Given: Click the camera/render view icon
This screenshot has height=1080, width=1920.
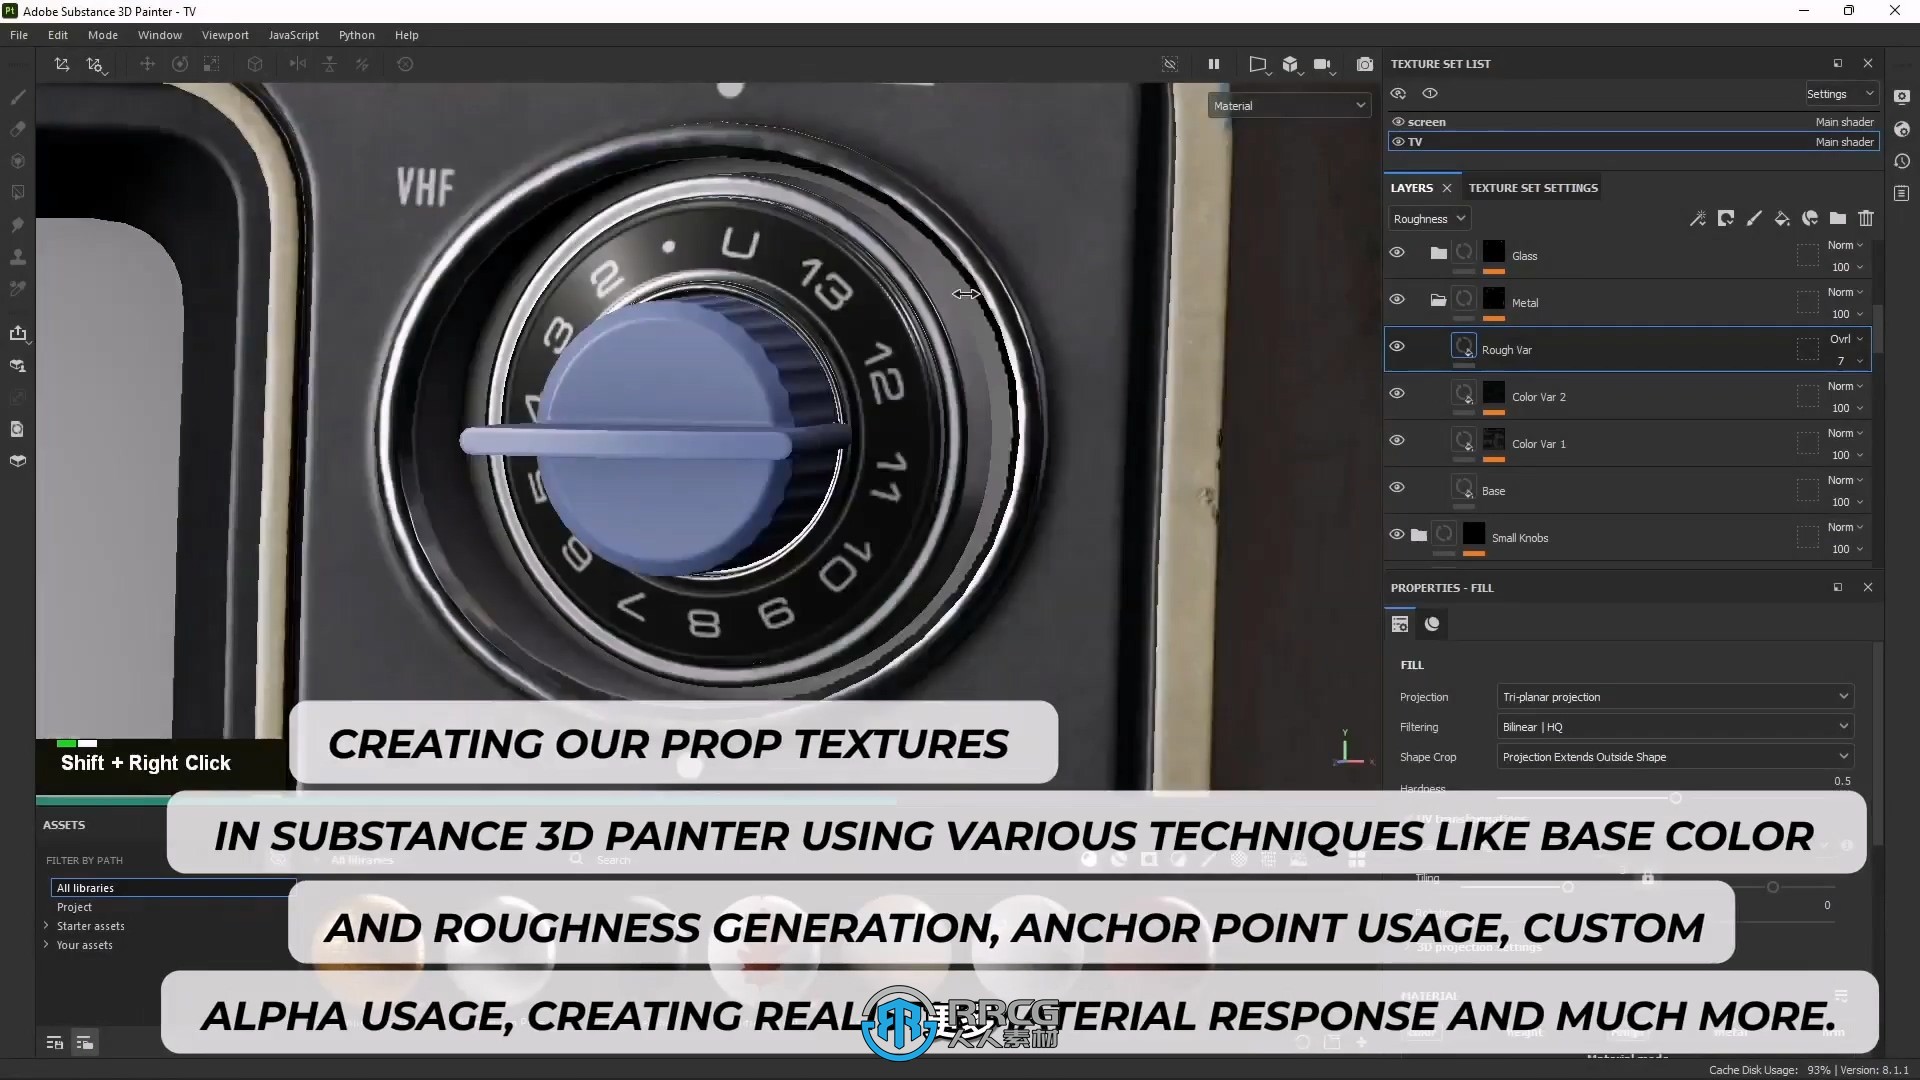Looking at the screenshot, I should (1365, 63).
